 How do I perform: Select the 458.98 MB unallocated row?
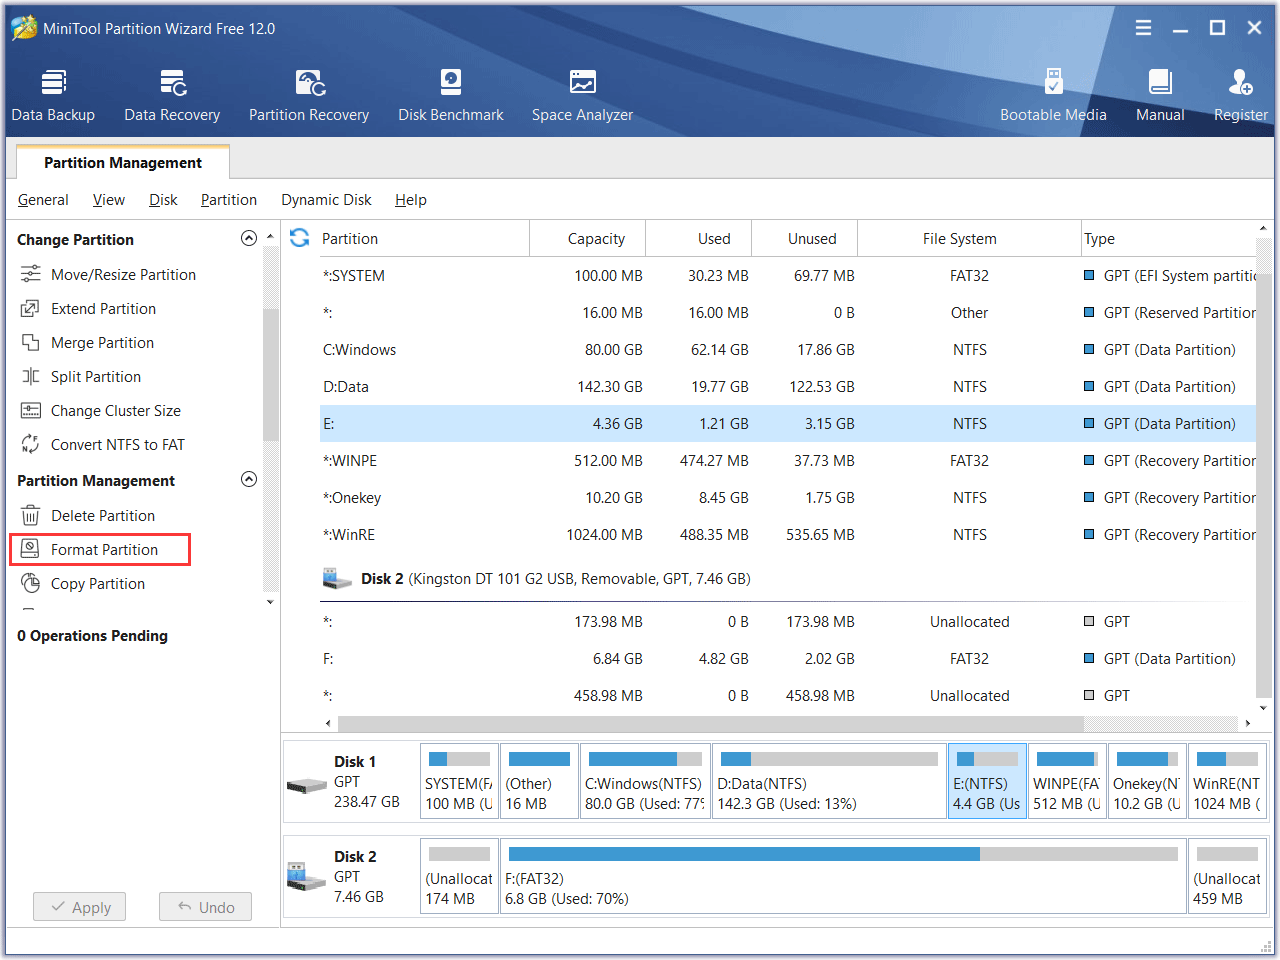[787, 695]
